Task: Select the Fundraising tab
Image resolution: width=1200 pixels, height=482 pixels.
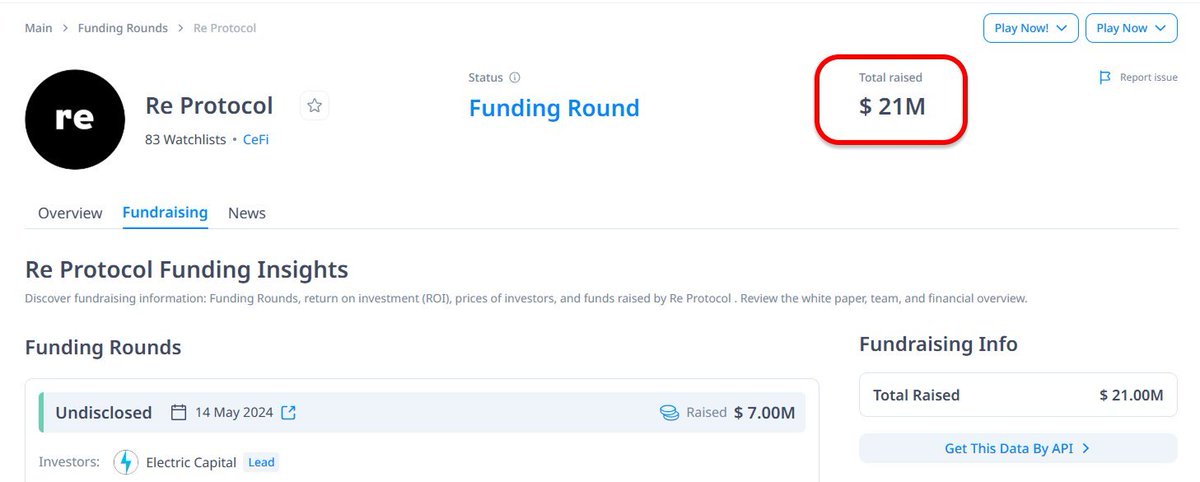Action: pos(165,213)
